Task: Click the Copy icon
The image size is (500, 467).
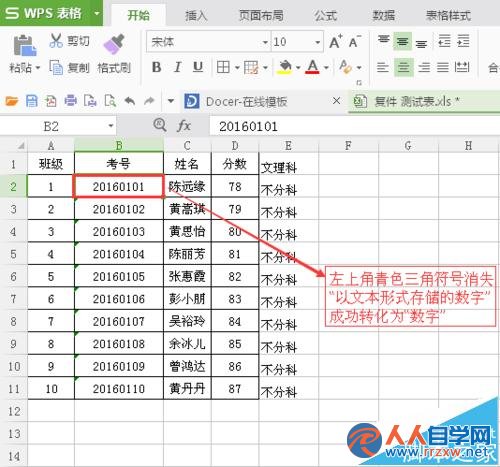Action: [x=56, y=67]
